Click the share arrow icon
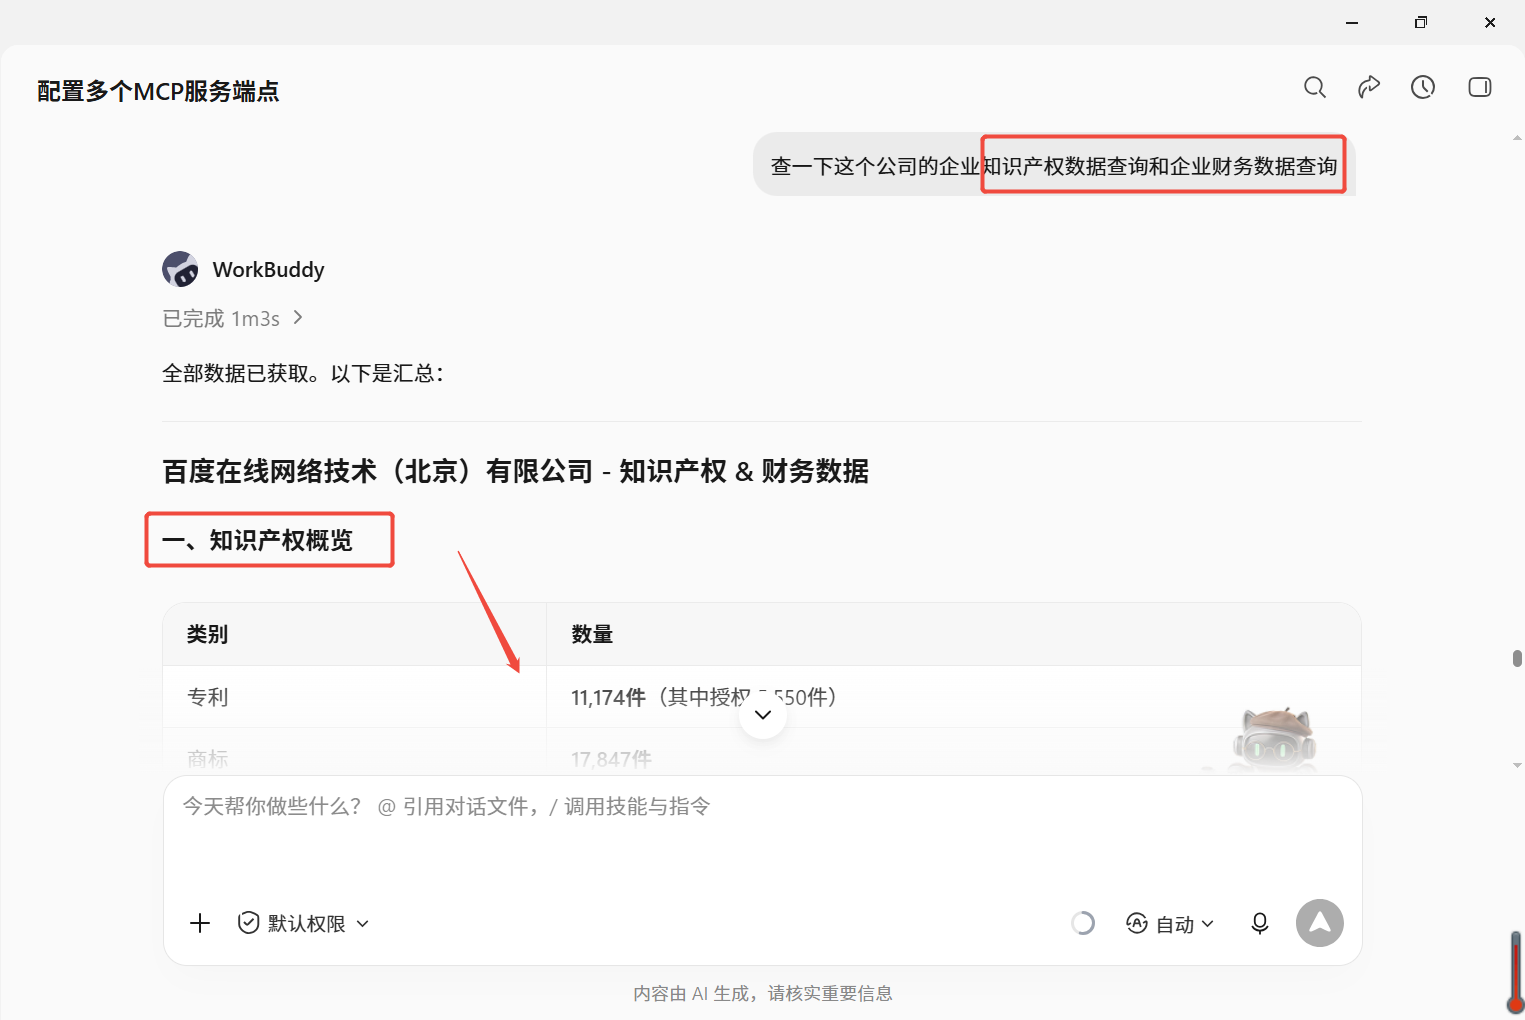The width and height of the screenshot is (1525, 1020). tap(1369, 88)
